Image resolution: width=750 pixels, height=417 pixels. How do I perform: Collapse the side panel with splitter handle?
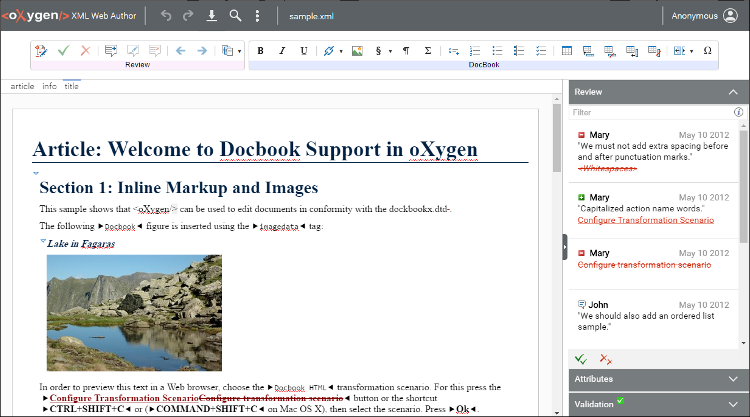[x=565, y=246]
